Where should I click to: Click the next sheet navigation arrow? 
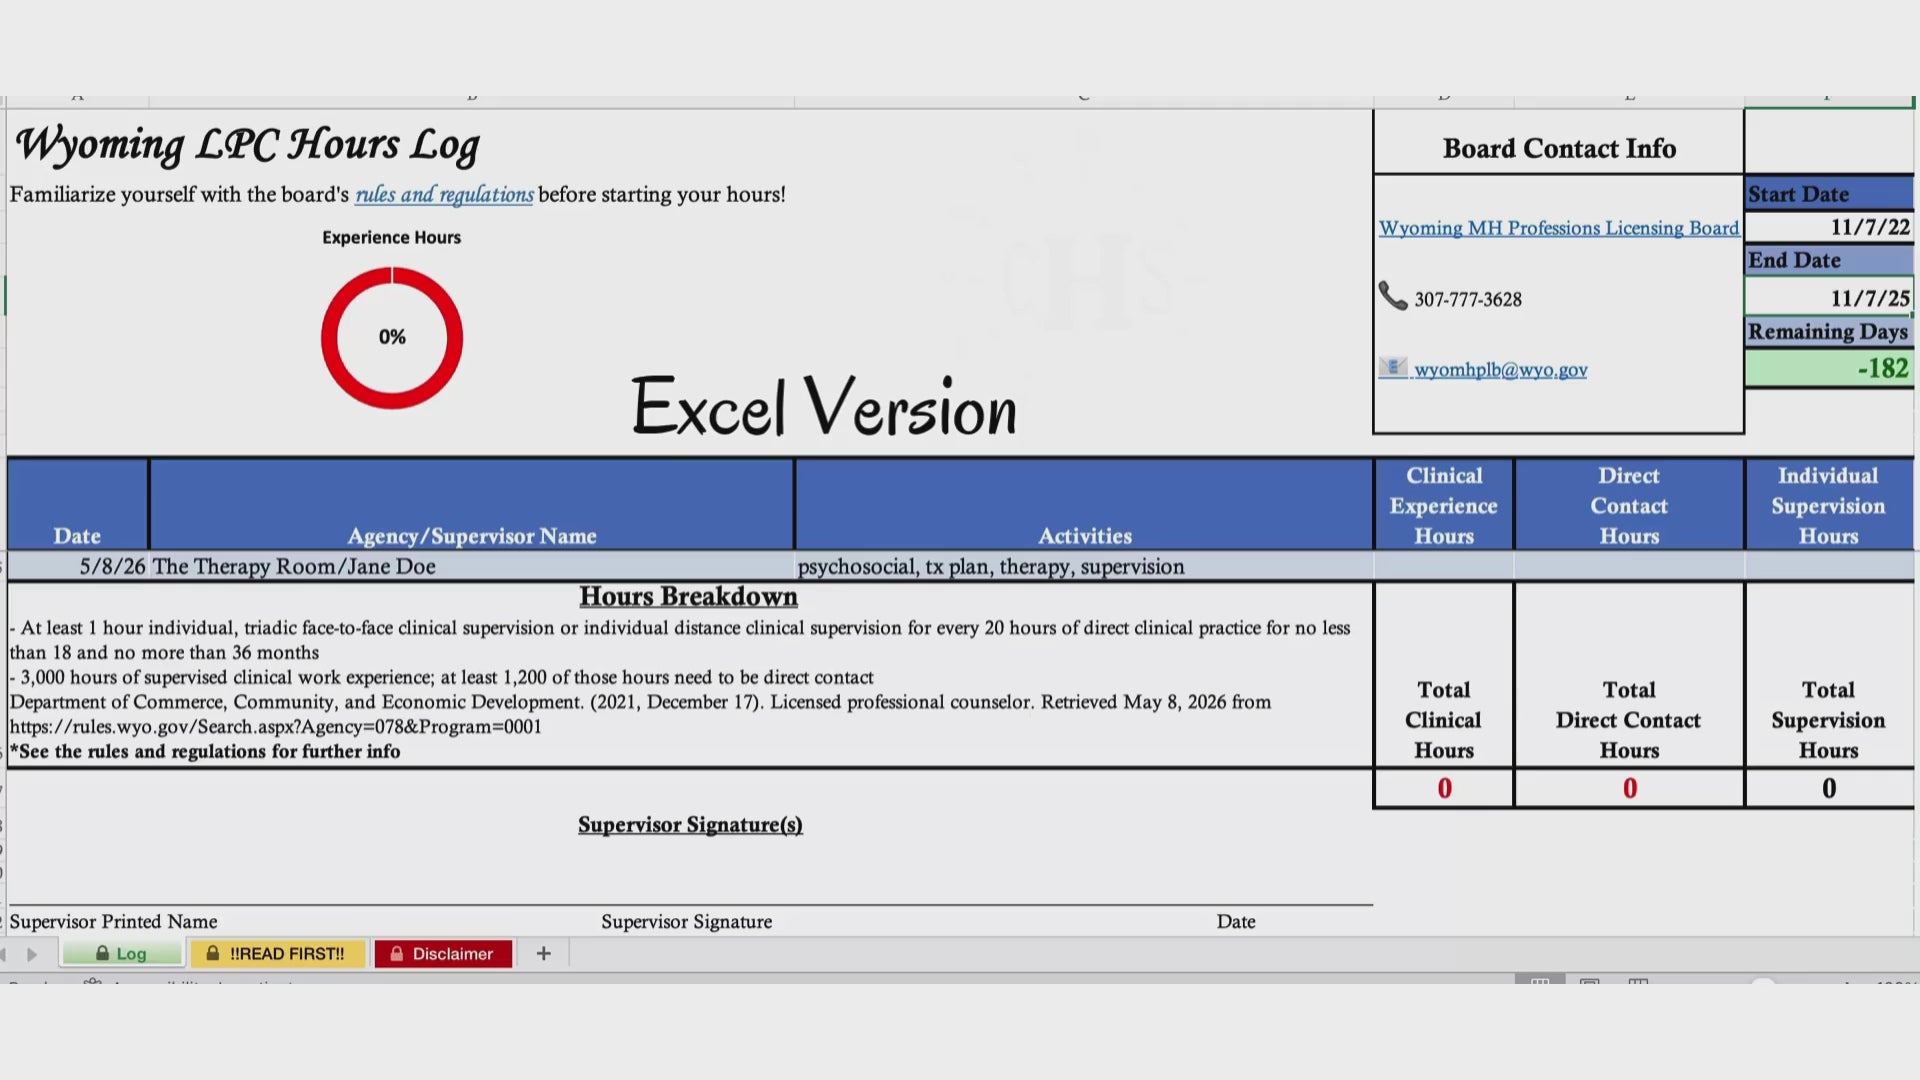point(32,954)
